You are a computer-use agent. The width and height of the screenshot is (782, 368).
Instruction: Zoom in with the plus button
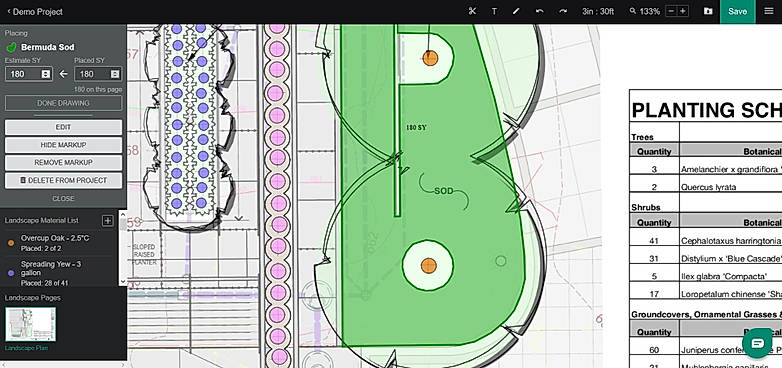(683, 11)
